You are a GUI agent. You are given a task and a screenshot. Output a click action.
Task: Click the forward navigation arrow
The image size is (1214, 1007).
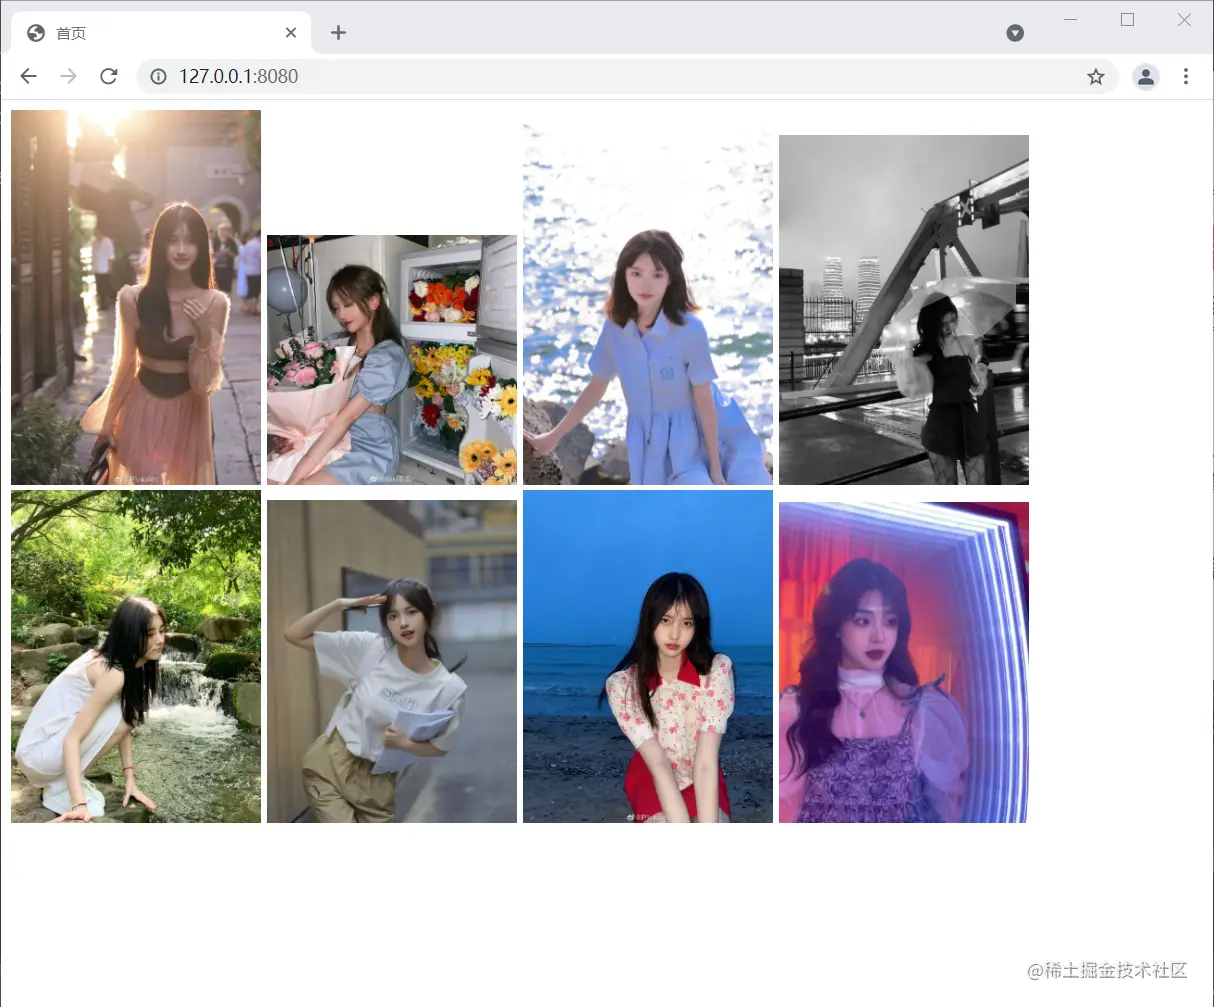tap(68, 76)
